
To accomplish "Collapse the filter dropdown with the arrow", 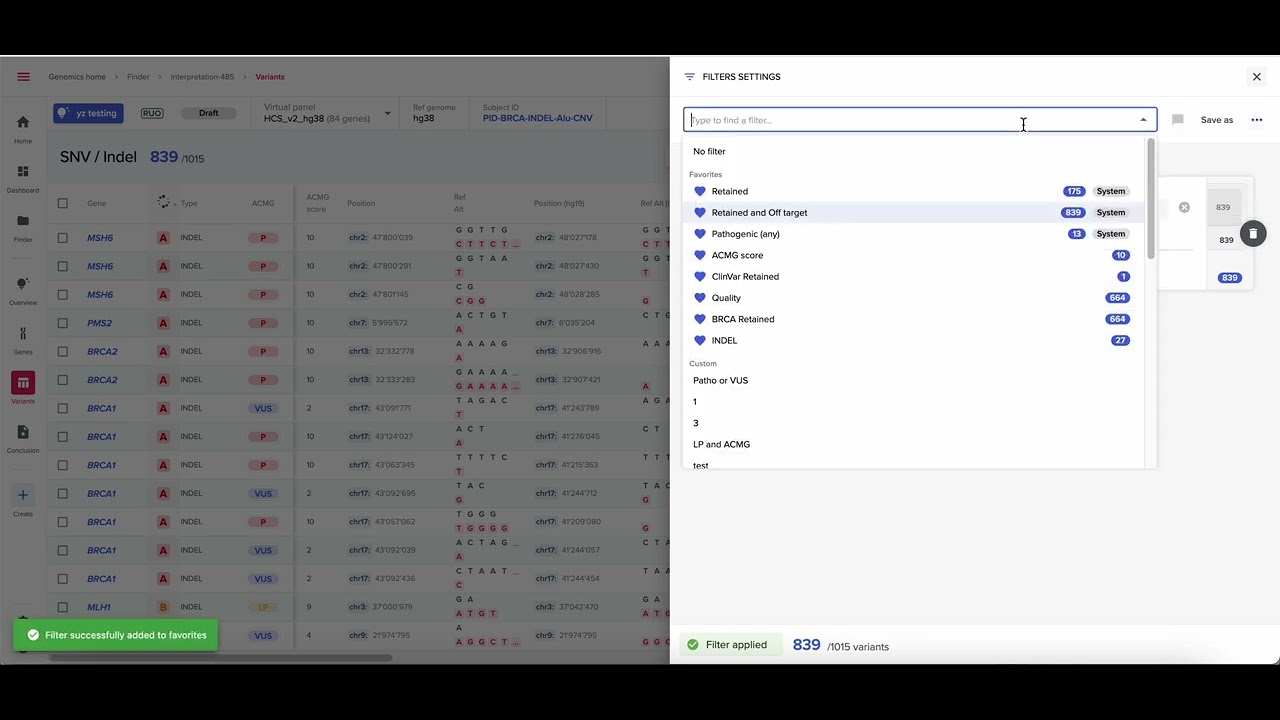I will point(1143,120).
